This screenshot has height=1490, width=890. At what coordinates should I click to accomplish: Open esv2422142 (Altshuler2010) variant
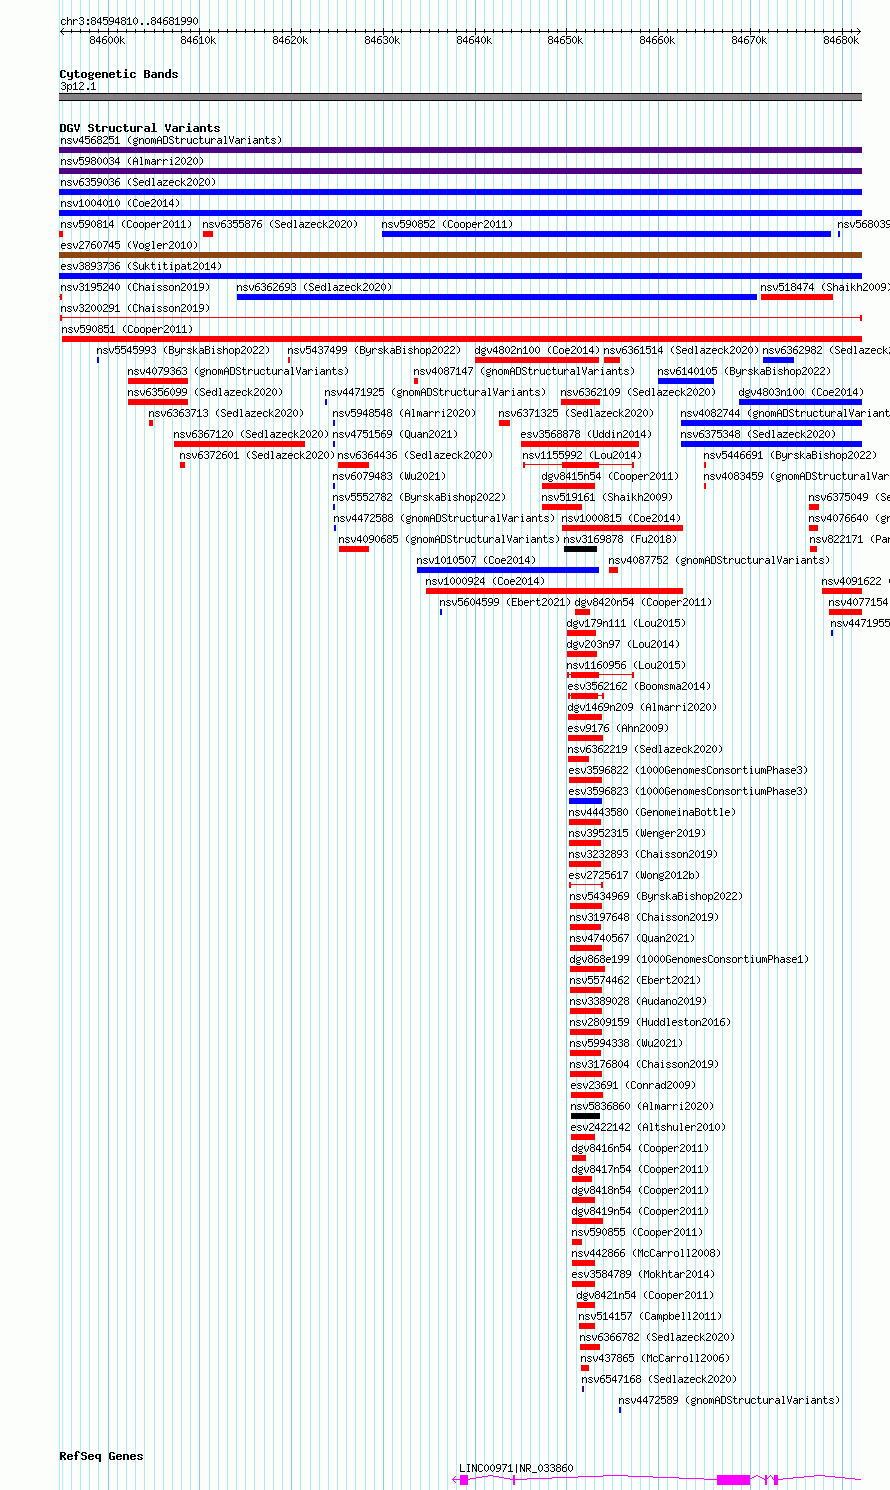point(649,1127)
